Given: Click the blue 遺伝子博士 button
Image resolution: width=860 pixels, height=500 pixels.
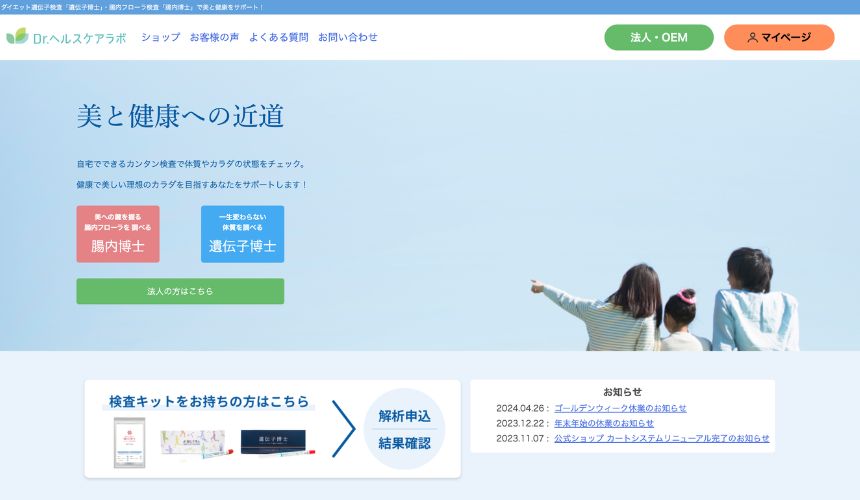Looking at the screenshot, I should pos(242,234).
